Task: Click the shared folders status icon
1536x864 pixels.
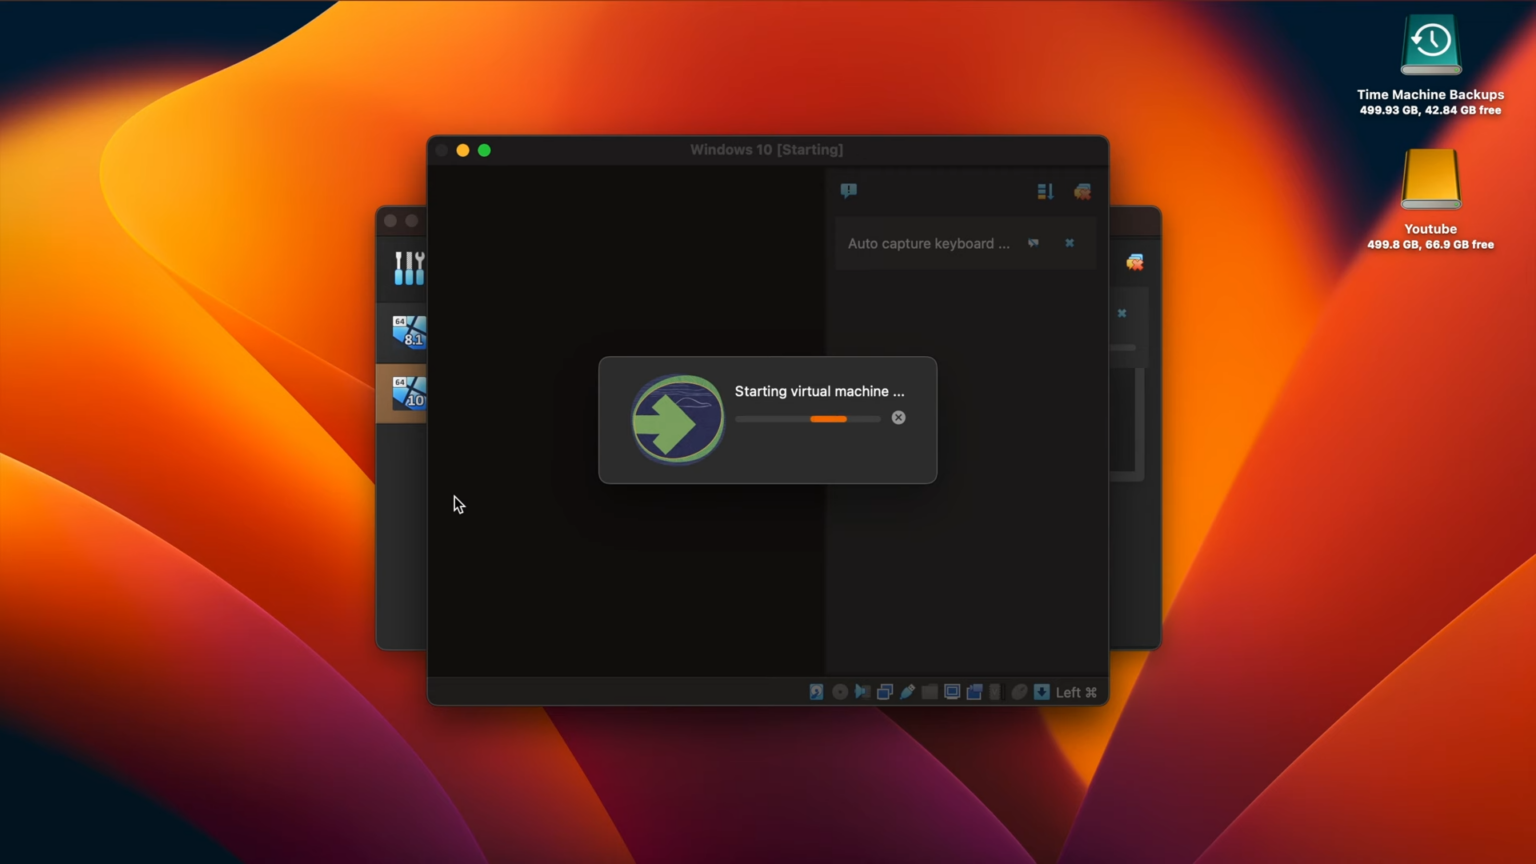Action: point(929,691)
